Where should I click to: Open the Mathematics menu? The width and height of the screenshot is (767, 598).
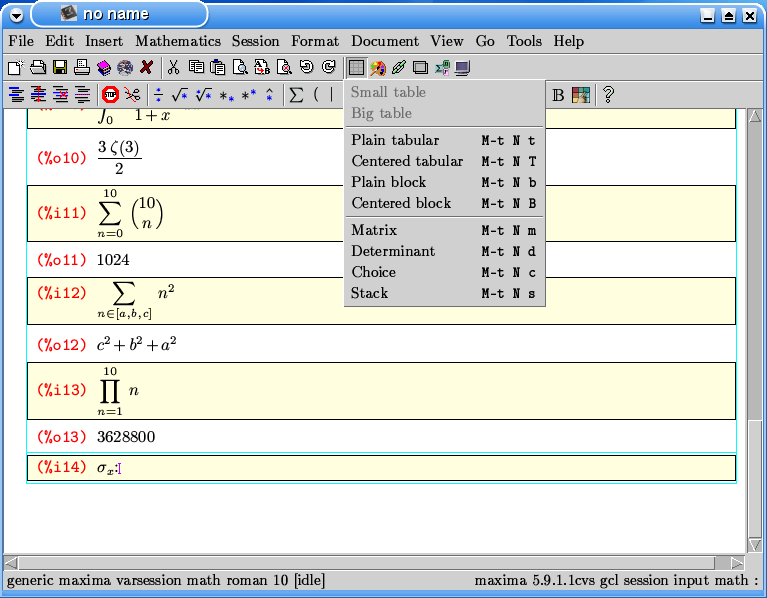click(x=178, y=41)
